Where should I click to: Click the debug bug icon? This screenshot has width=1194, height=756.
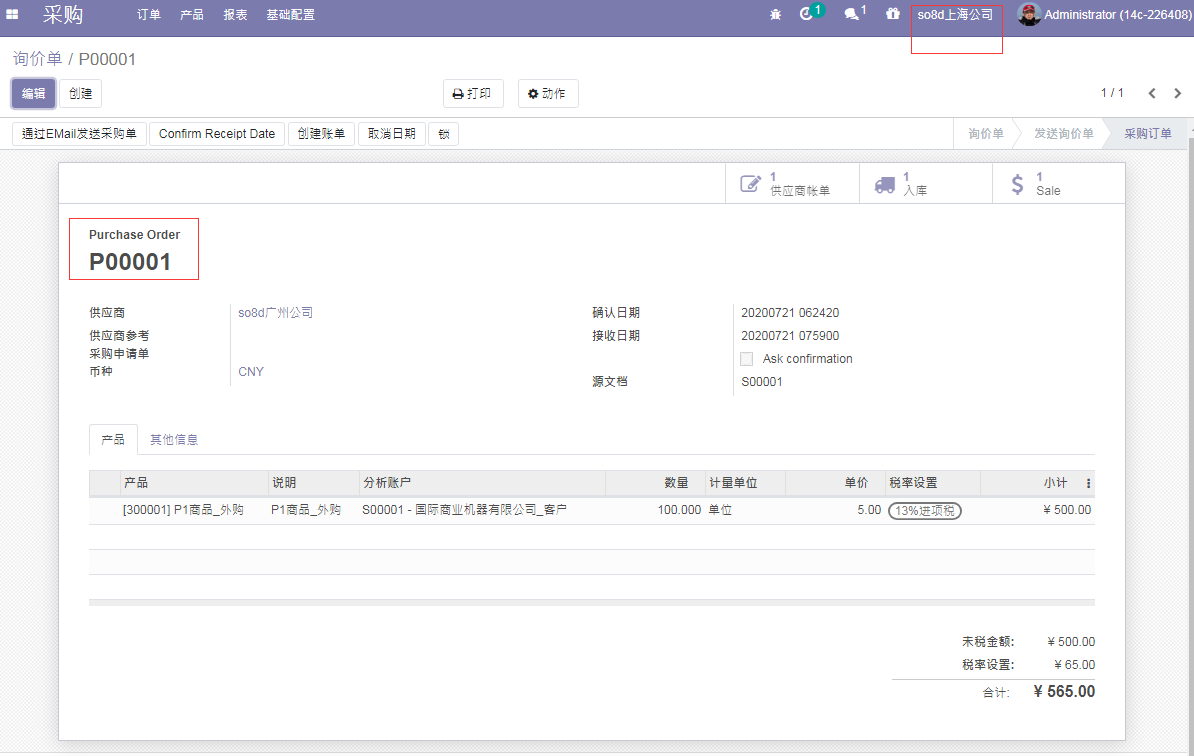click(x=776, y=15)
